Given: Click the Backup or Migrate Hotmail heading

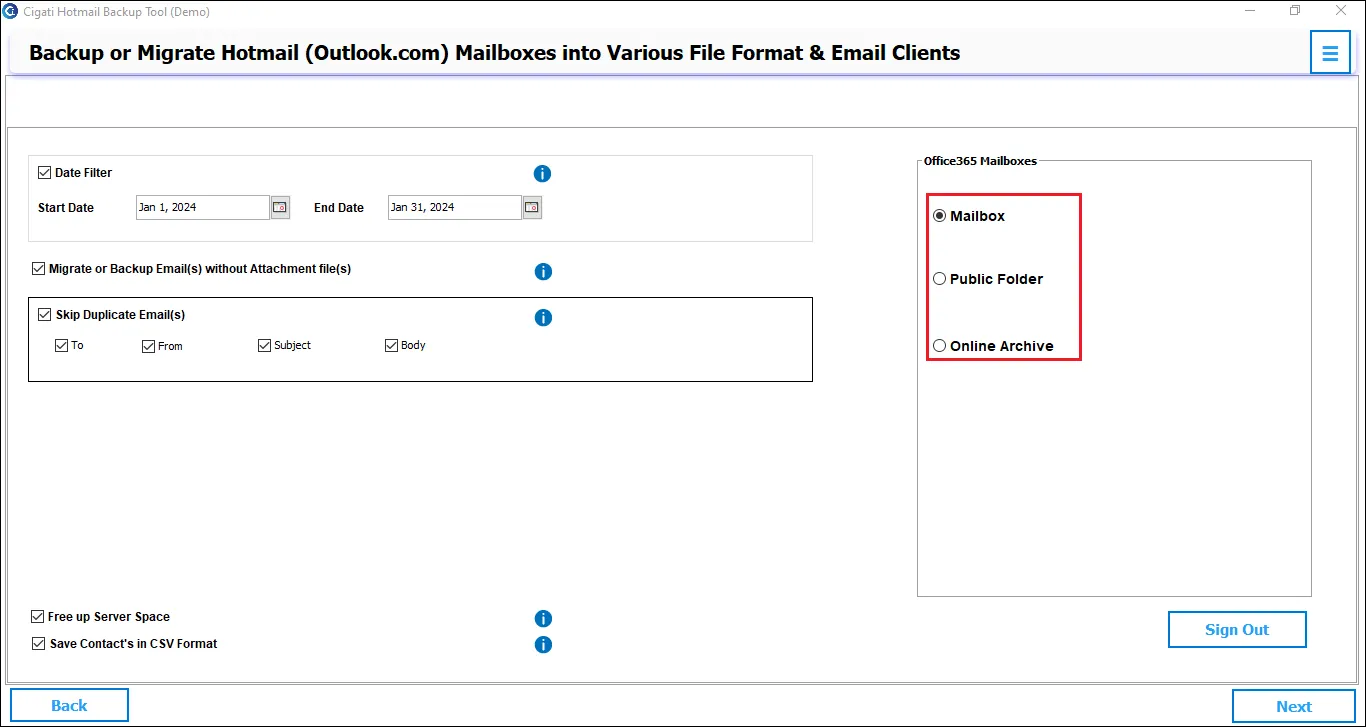Looking at the screenshot, I should coord(495,53).
